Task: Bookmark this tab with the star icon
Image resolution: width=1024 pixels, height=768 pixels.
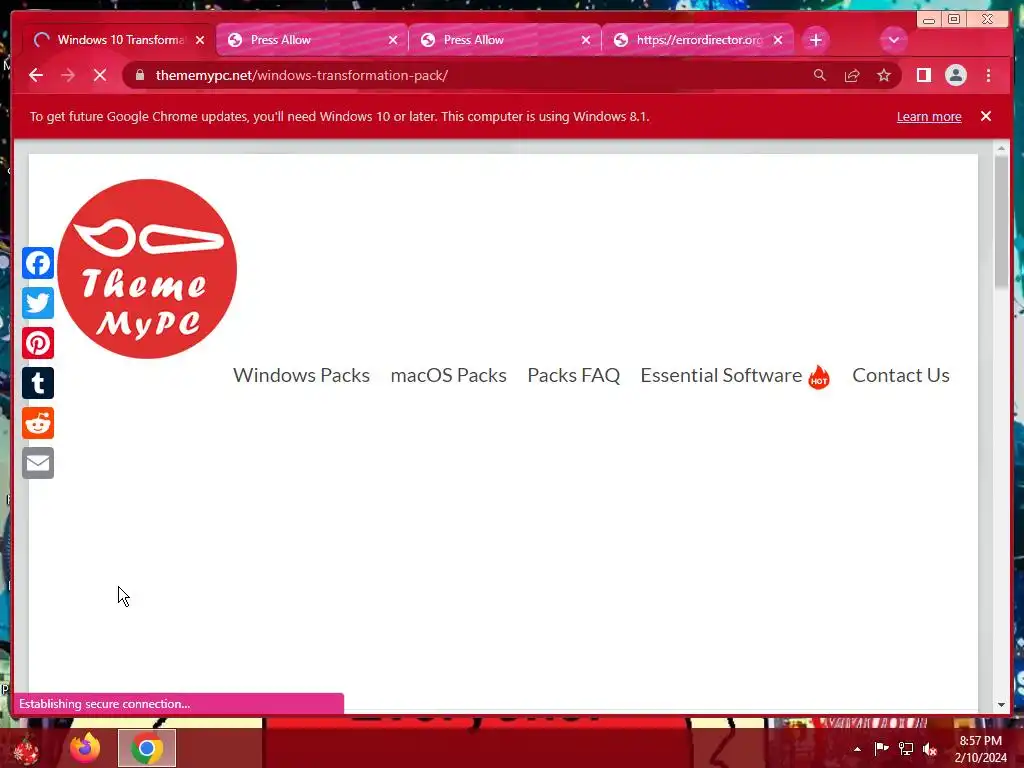Action: (884, 75)
